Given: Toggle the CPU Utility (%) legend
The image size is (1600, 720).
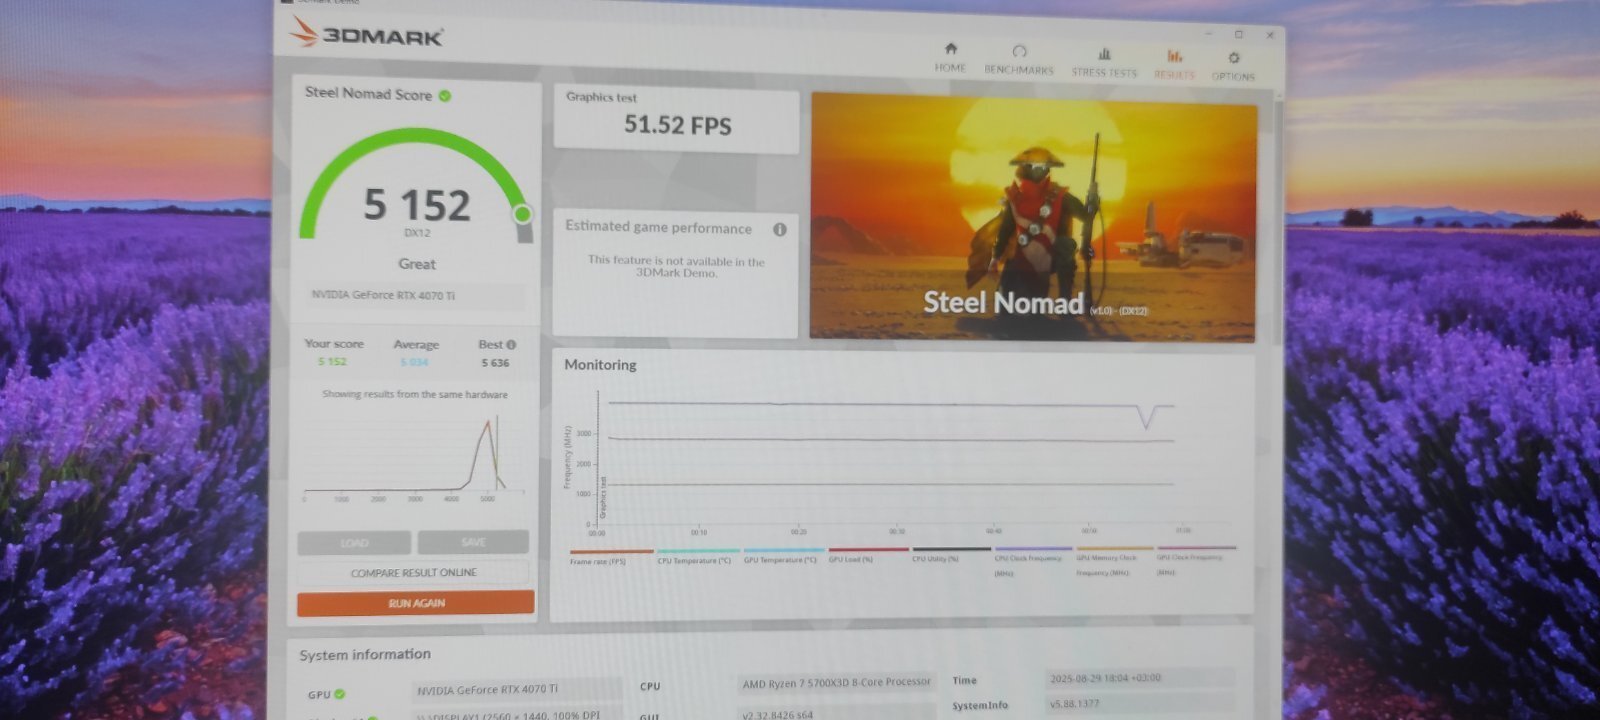Looking at the screenshot, I should pos(950,553).
